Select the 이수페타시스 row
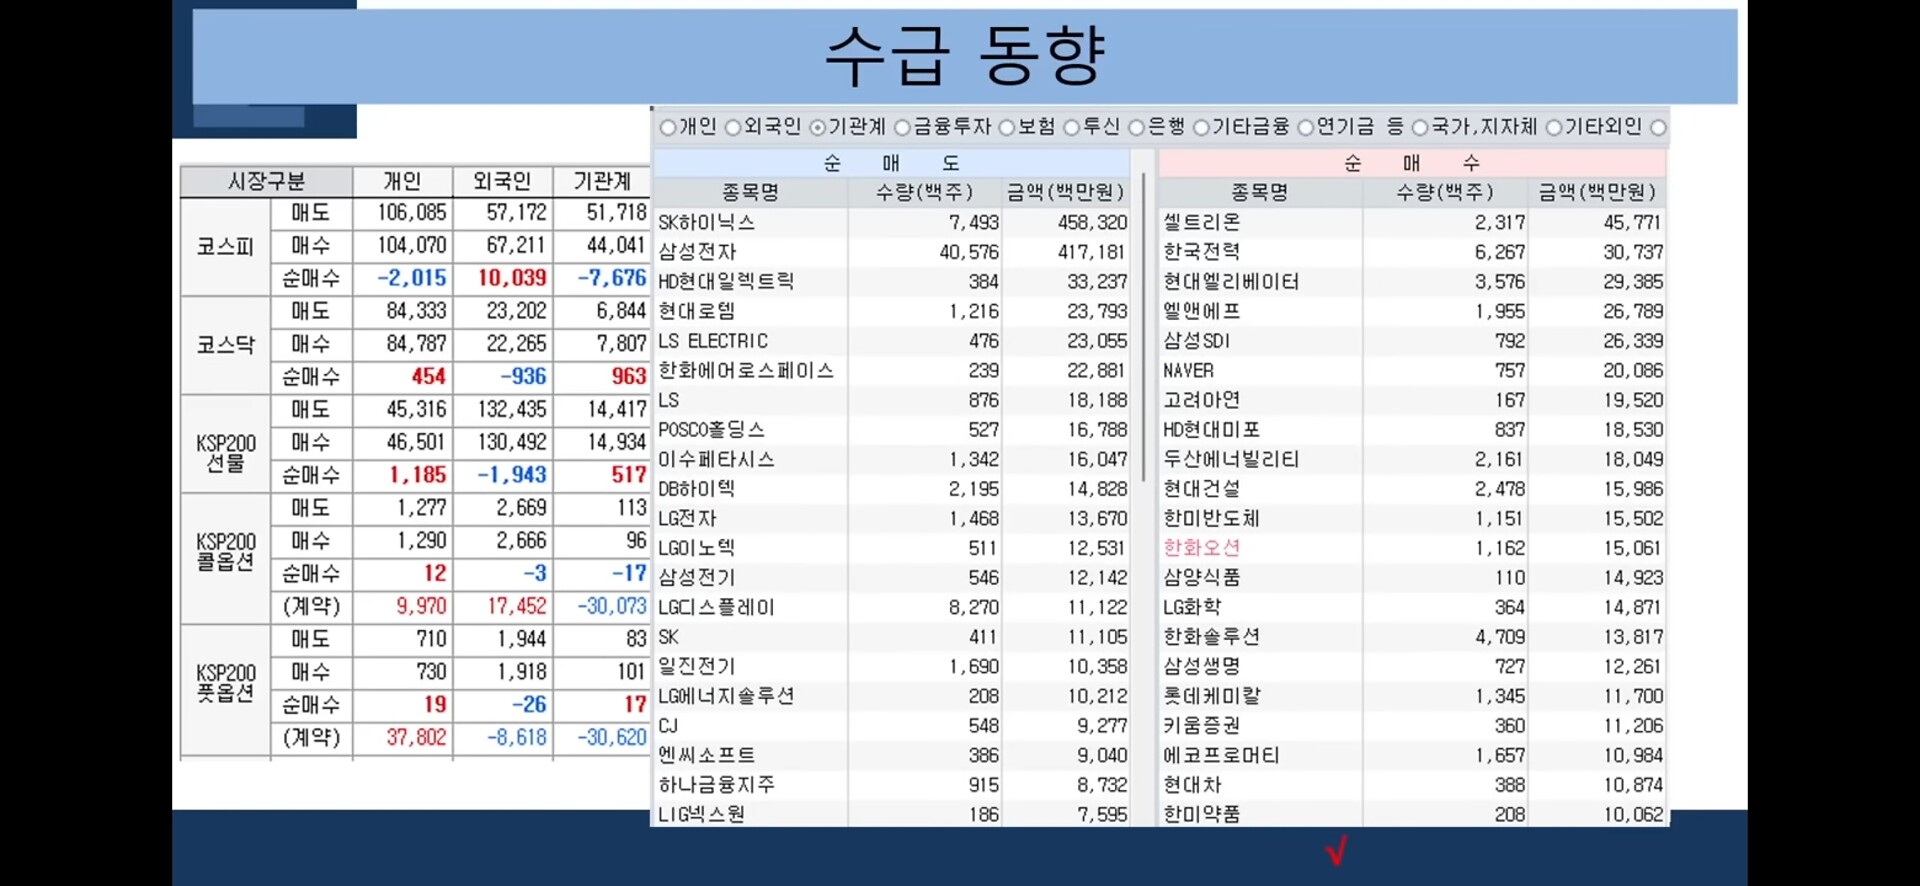1920x886 pixels. point(892,459)
